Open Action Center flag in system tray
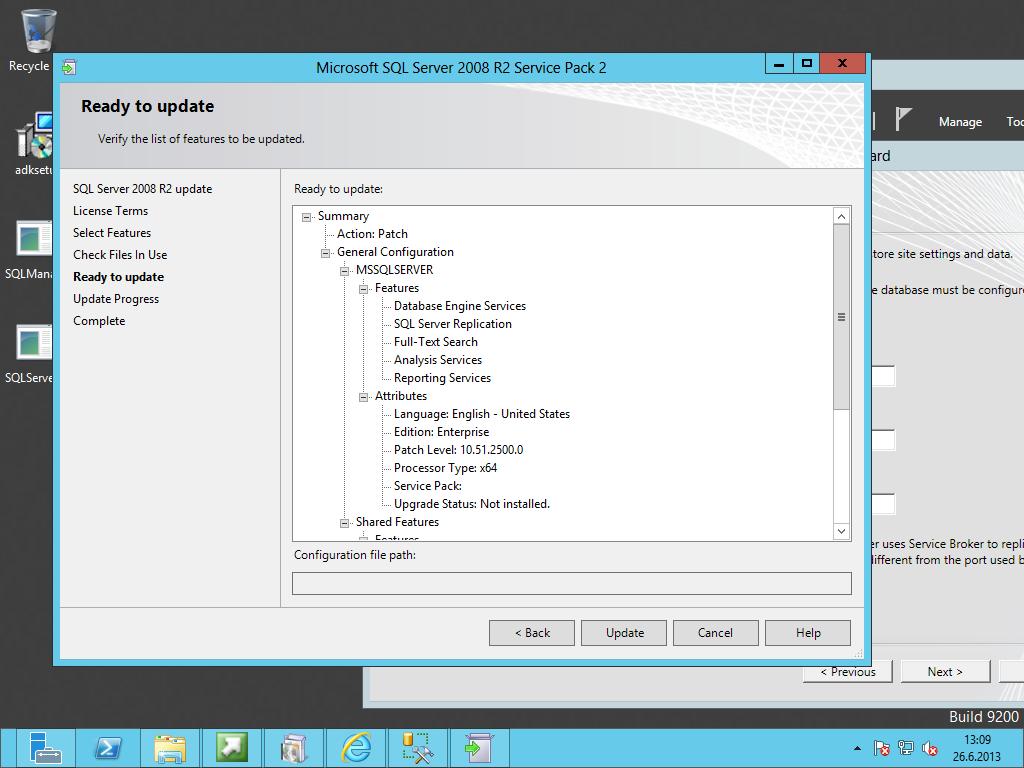Screen dimensions: 1024x768 pos(882,748)
